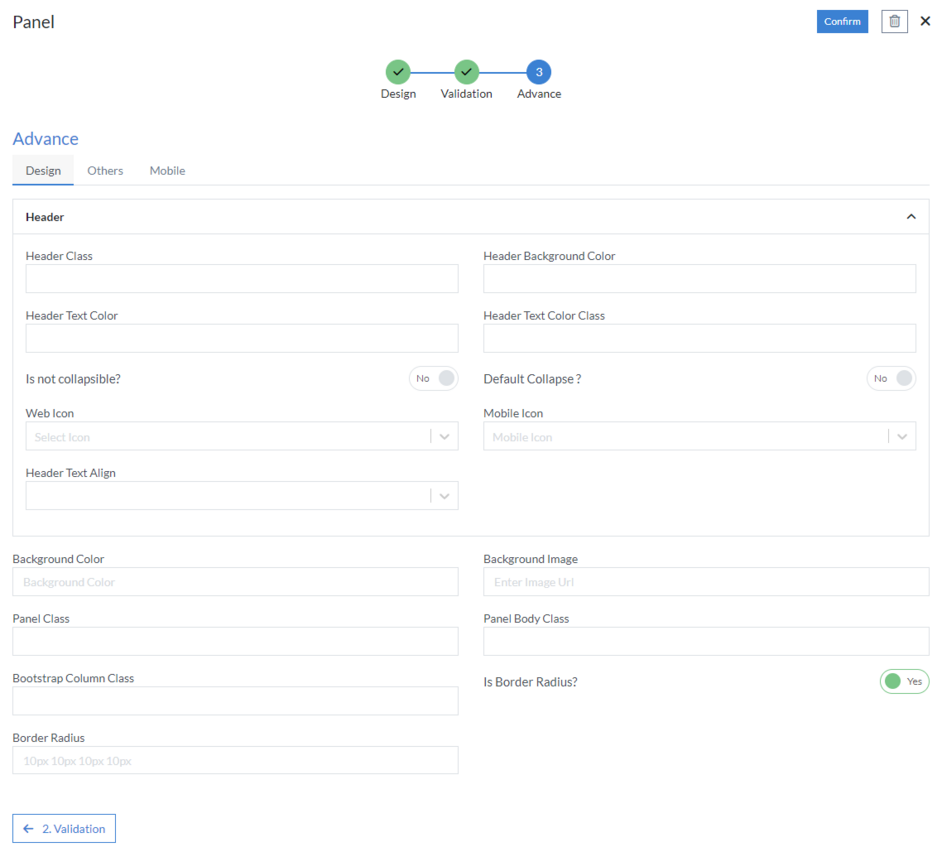Go back using the 2. Validation button
Image resolution: width=942 pixels, height=852 pixels.
(x=63, y=828)
